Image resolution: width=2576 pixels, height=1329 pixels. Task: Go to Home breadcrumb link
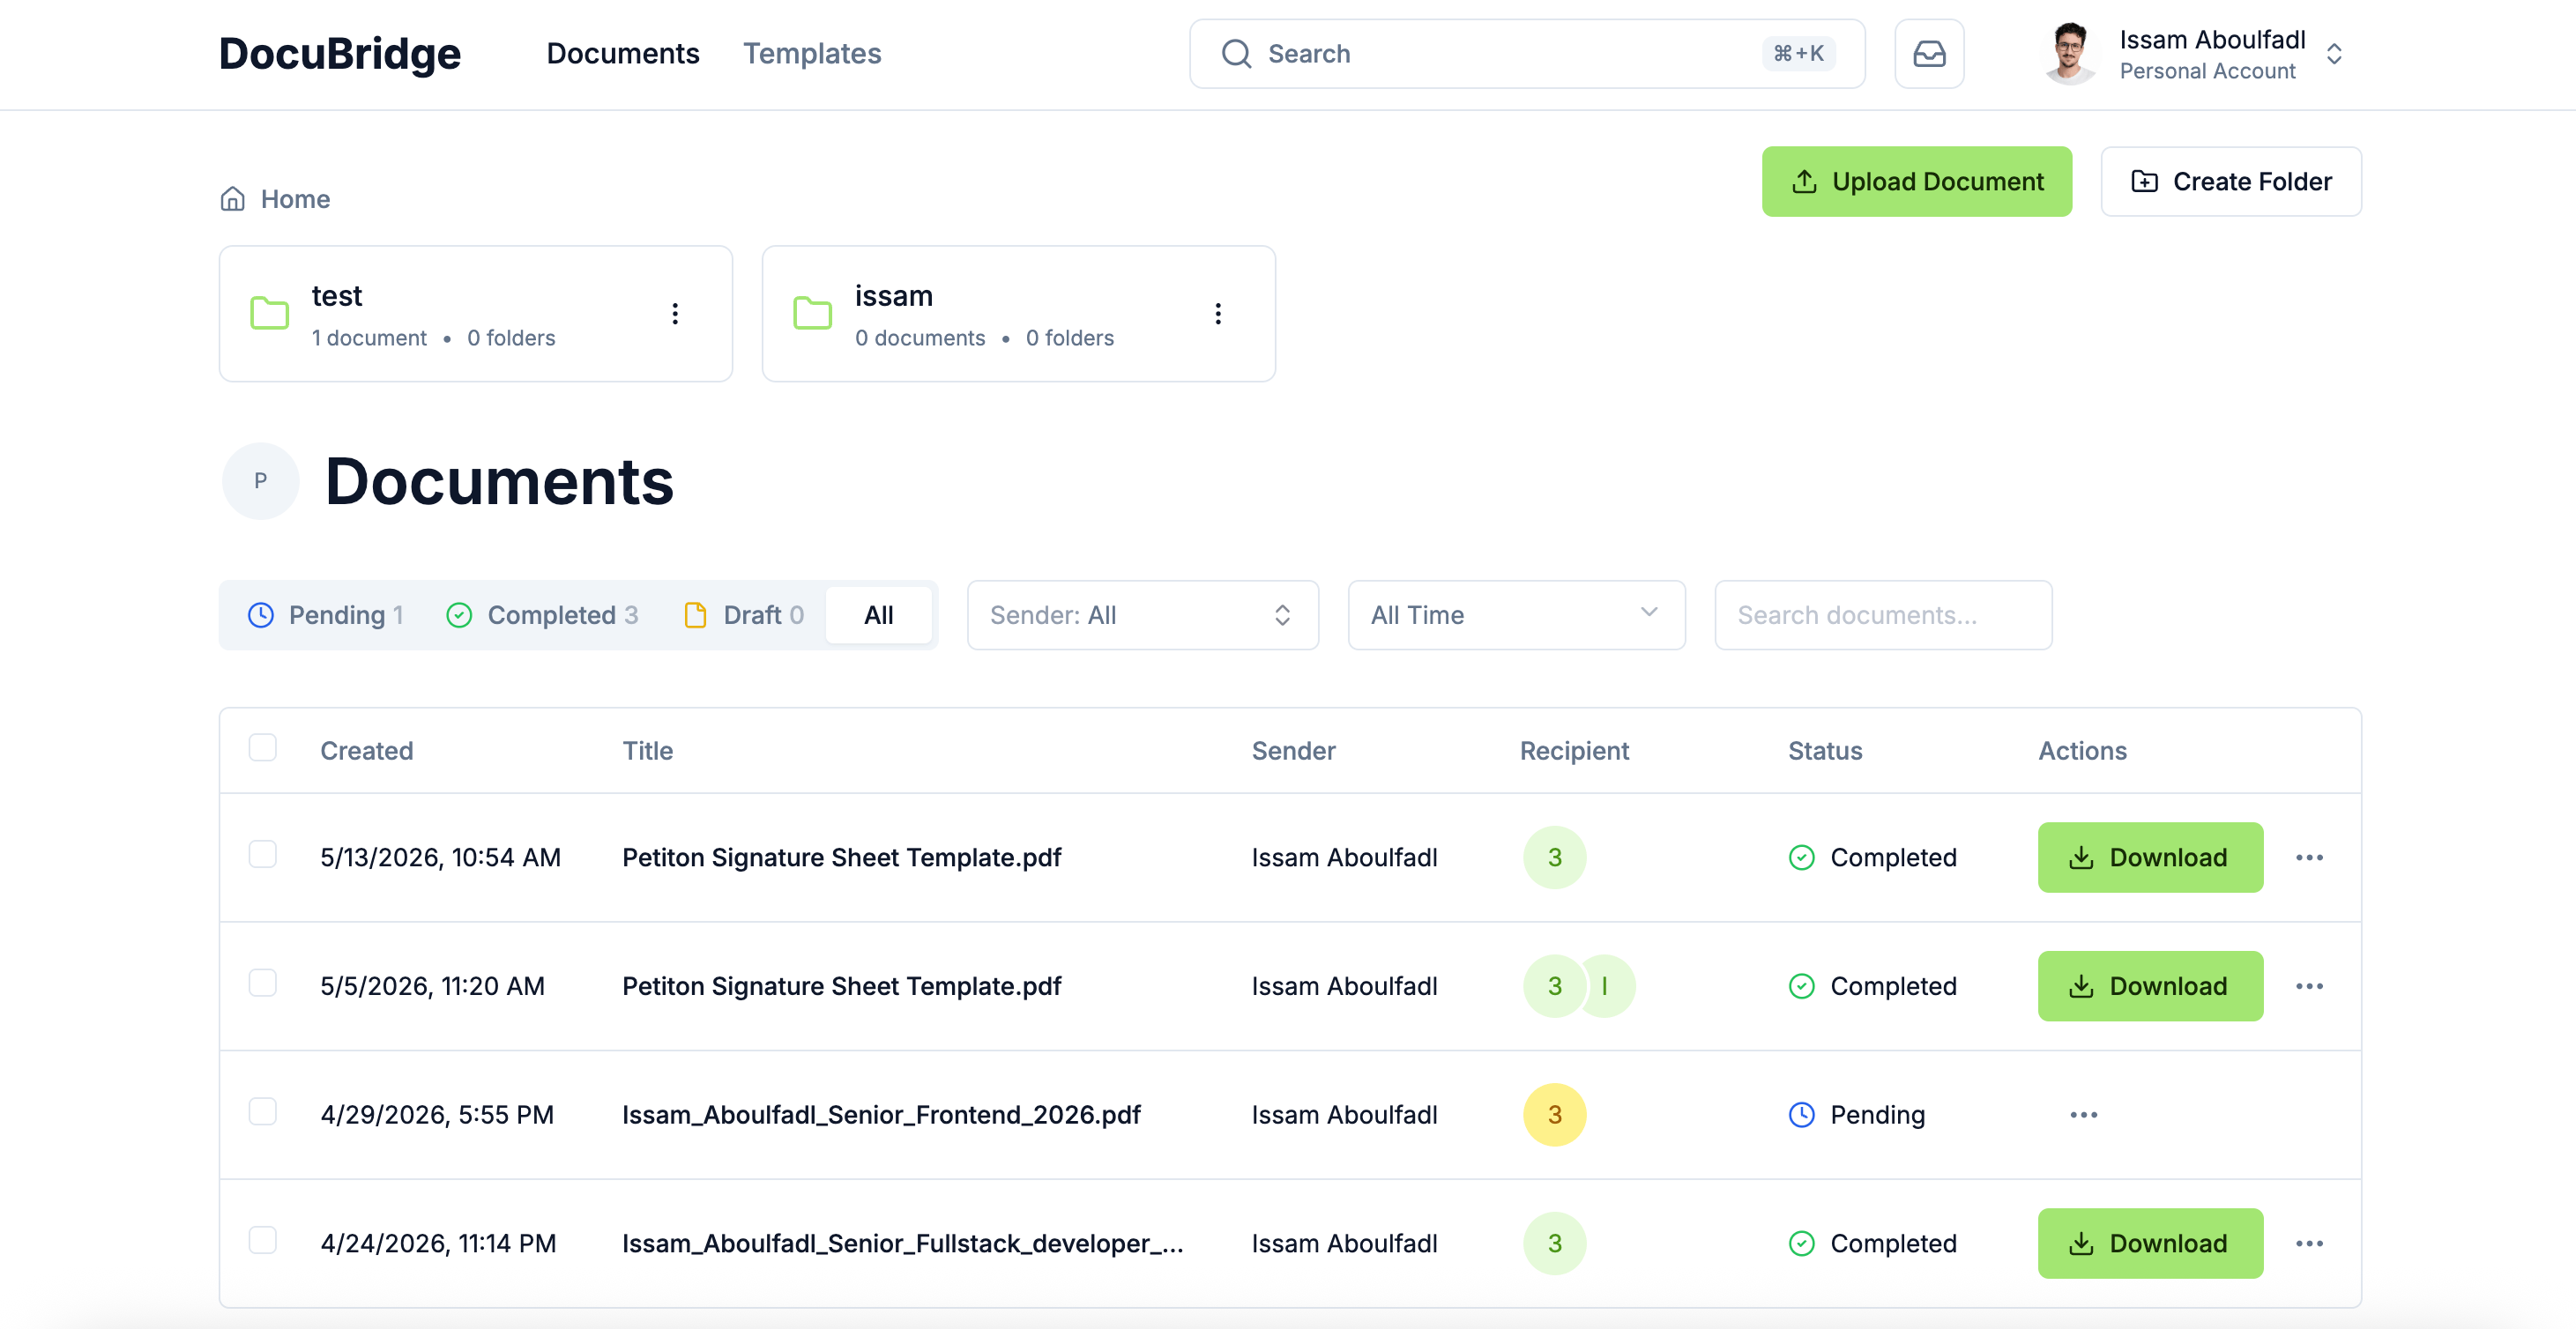click(x=295, y=199)
